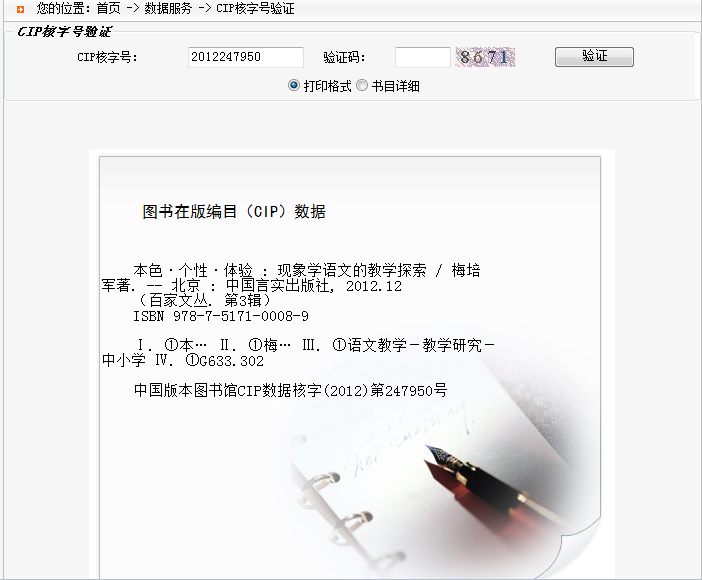Image resolution: width=702 pixels, height=580 pixels.
Task: Click the ISBN 978-7-5171-0008-9 line
Action: 221,316
